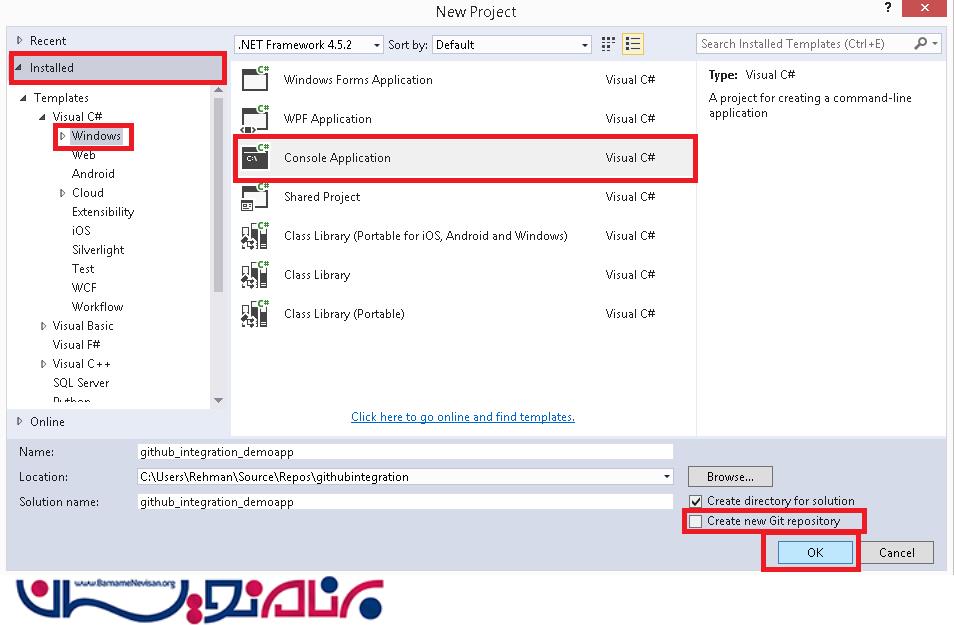Select the Web template category

(x=83, y=155)
